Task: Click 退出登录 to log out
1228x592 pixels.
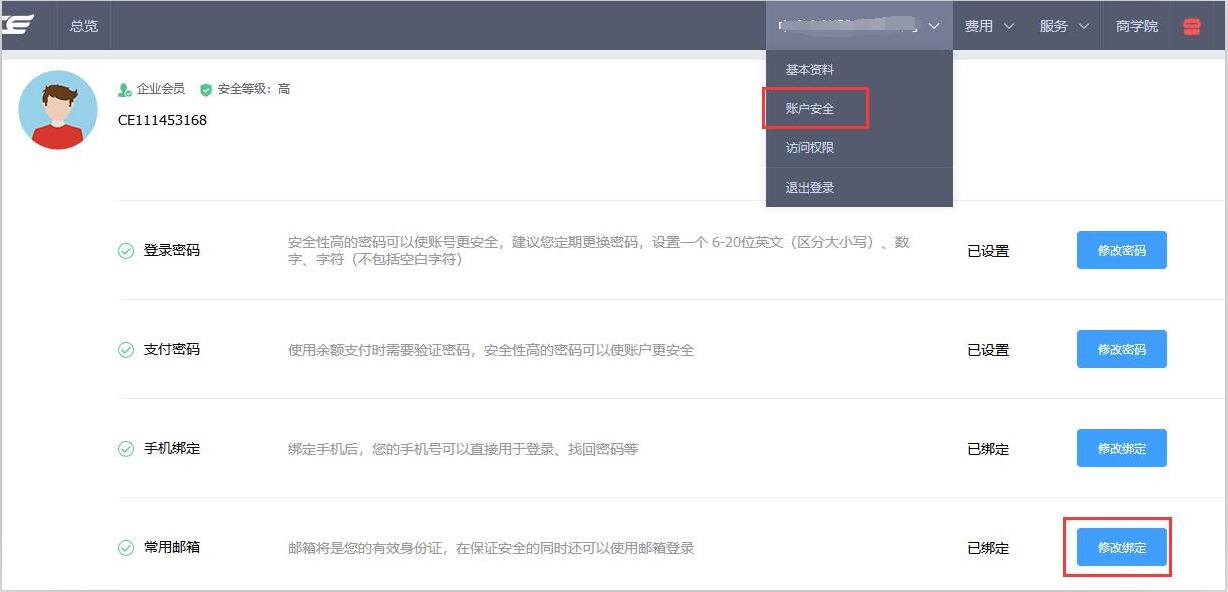Action: click(x=809, y=188)
